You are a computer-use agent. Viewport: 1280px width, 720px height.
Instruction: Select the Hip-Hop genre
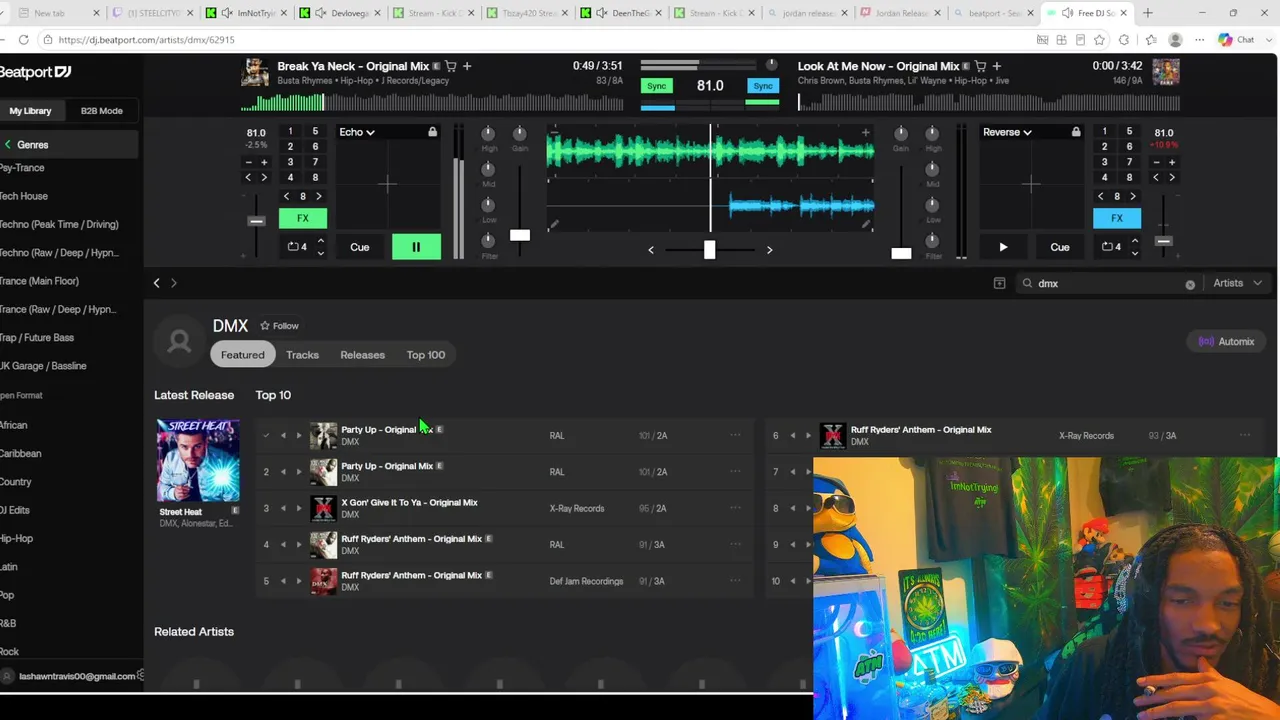(x=17, y=538)
